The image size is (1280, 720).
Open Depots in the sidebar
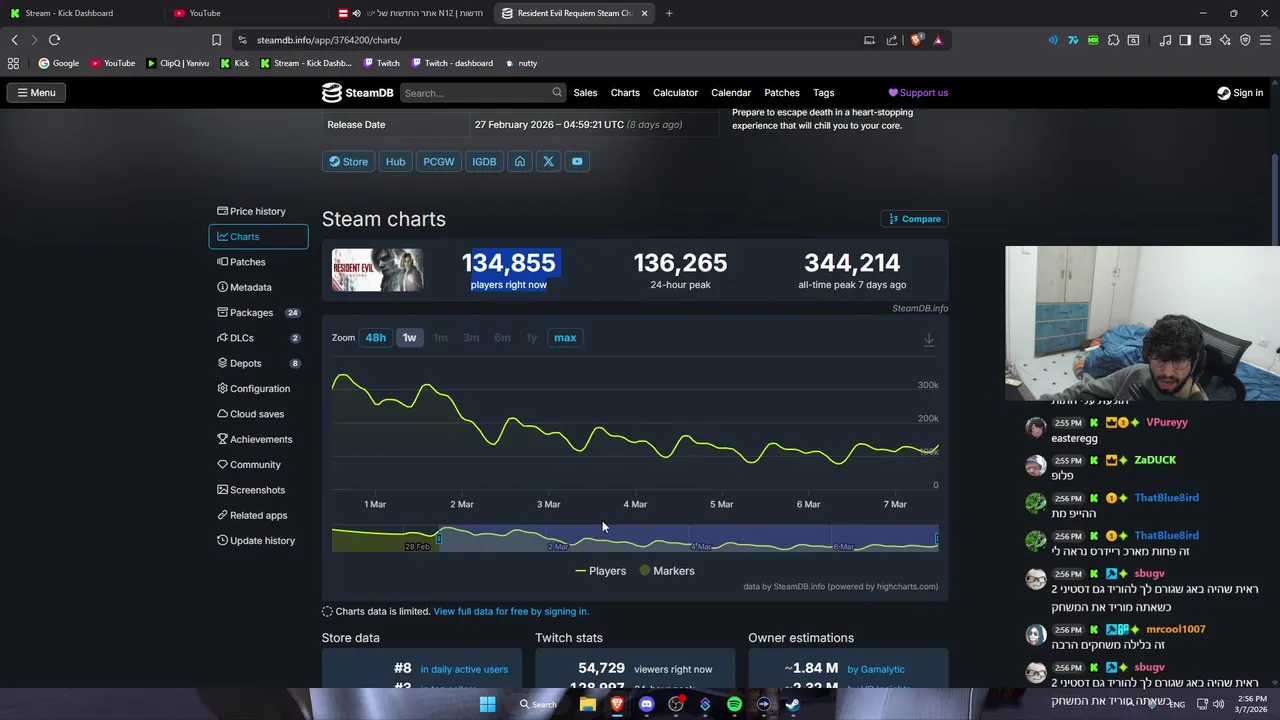(x=258, y=363)
